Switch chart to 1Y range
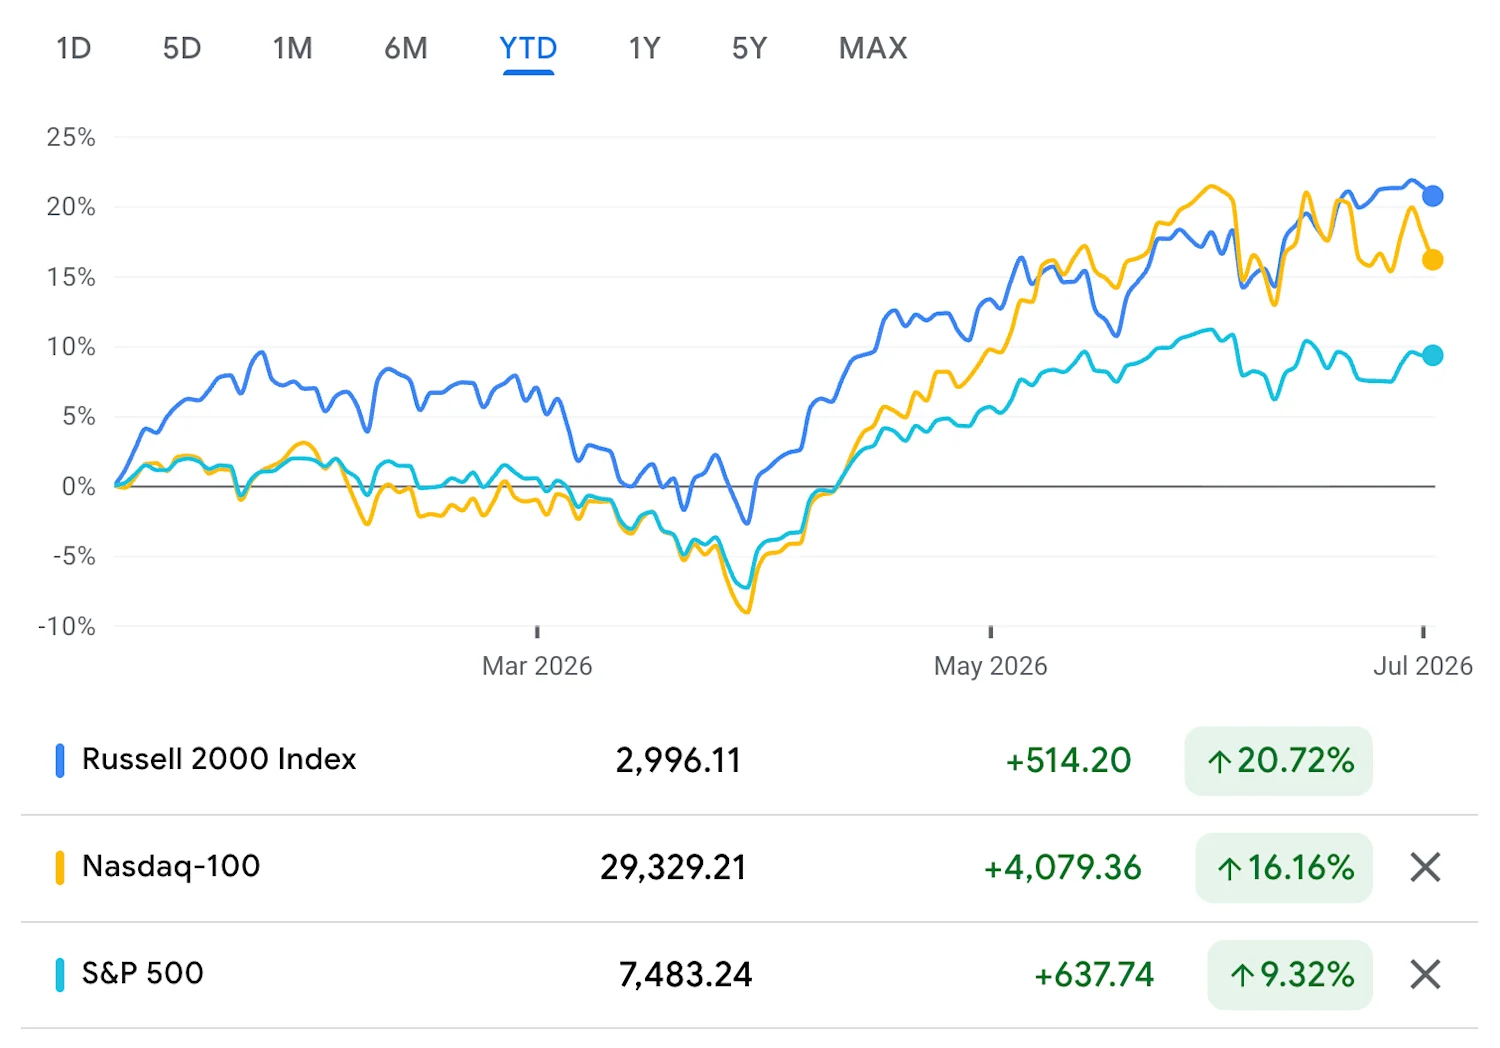Image resolution: width=1500 pixels, height=1048 pixels. 645,48
